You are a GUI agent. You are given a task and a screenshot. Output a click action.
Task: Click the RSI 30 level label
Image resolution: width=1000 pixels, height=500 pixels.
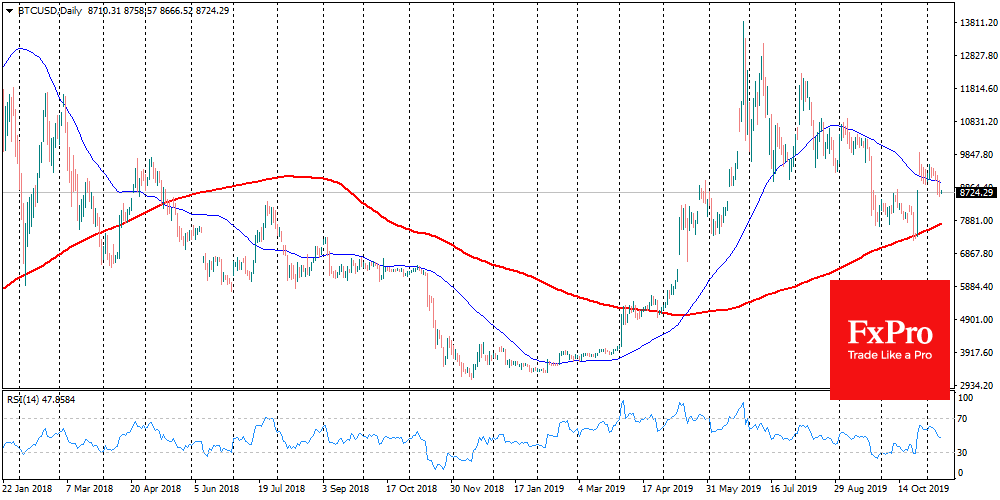[x=964, y=452]
